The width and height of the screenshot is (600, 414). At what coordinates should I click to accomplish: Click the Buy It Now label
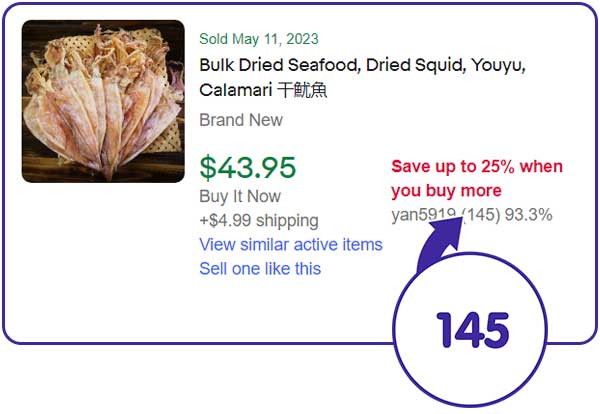pyautogui.click(x=240, y=196)
